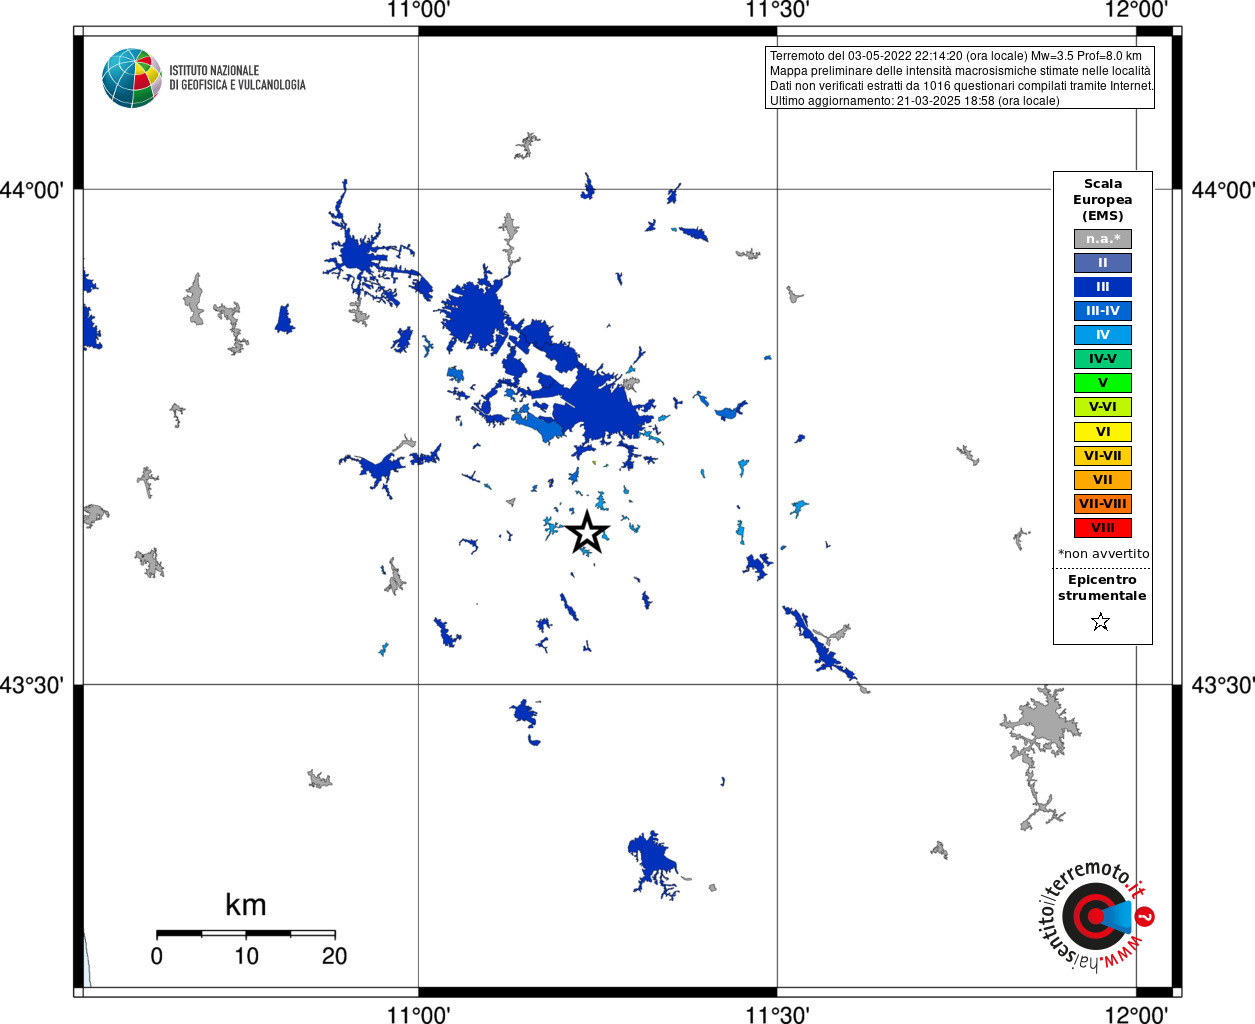Click the epicenter star on the map
1255x1024 pixels.
(588, 531)
